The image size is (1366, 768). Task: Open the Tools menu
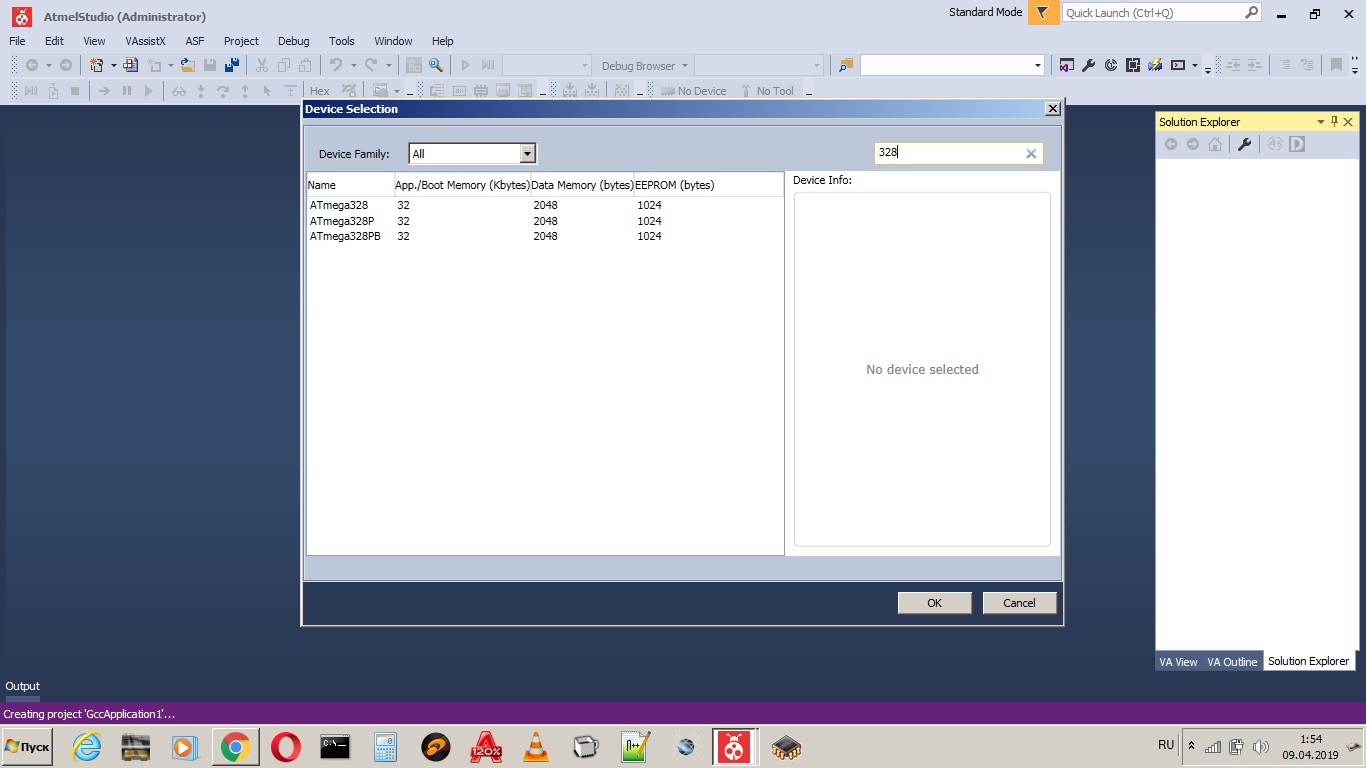point(342,41)
